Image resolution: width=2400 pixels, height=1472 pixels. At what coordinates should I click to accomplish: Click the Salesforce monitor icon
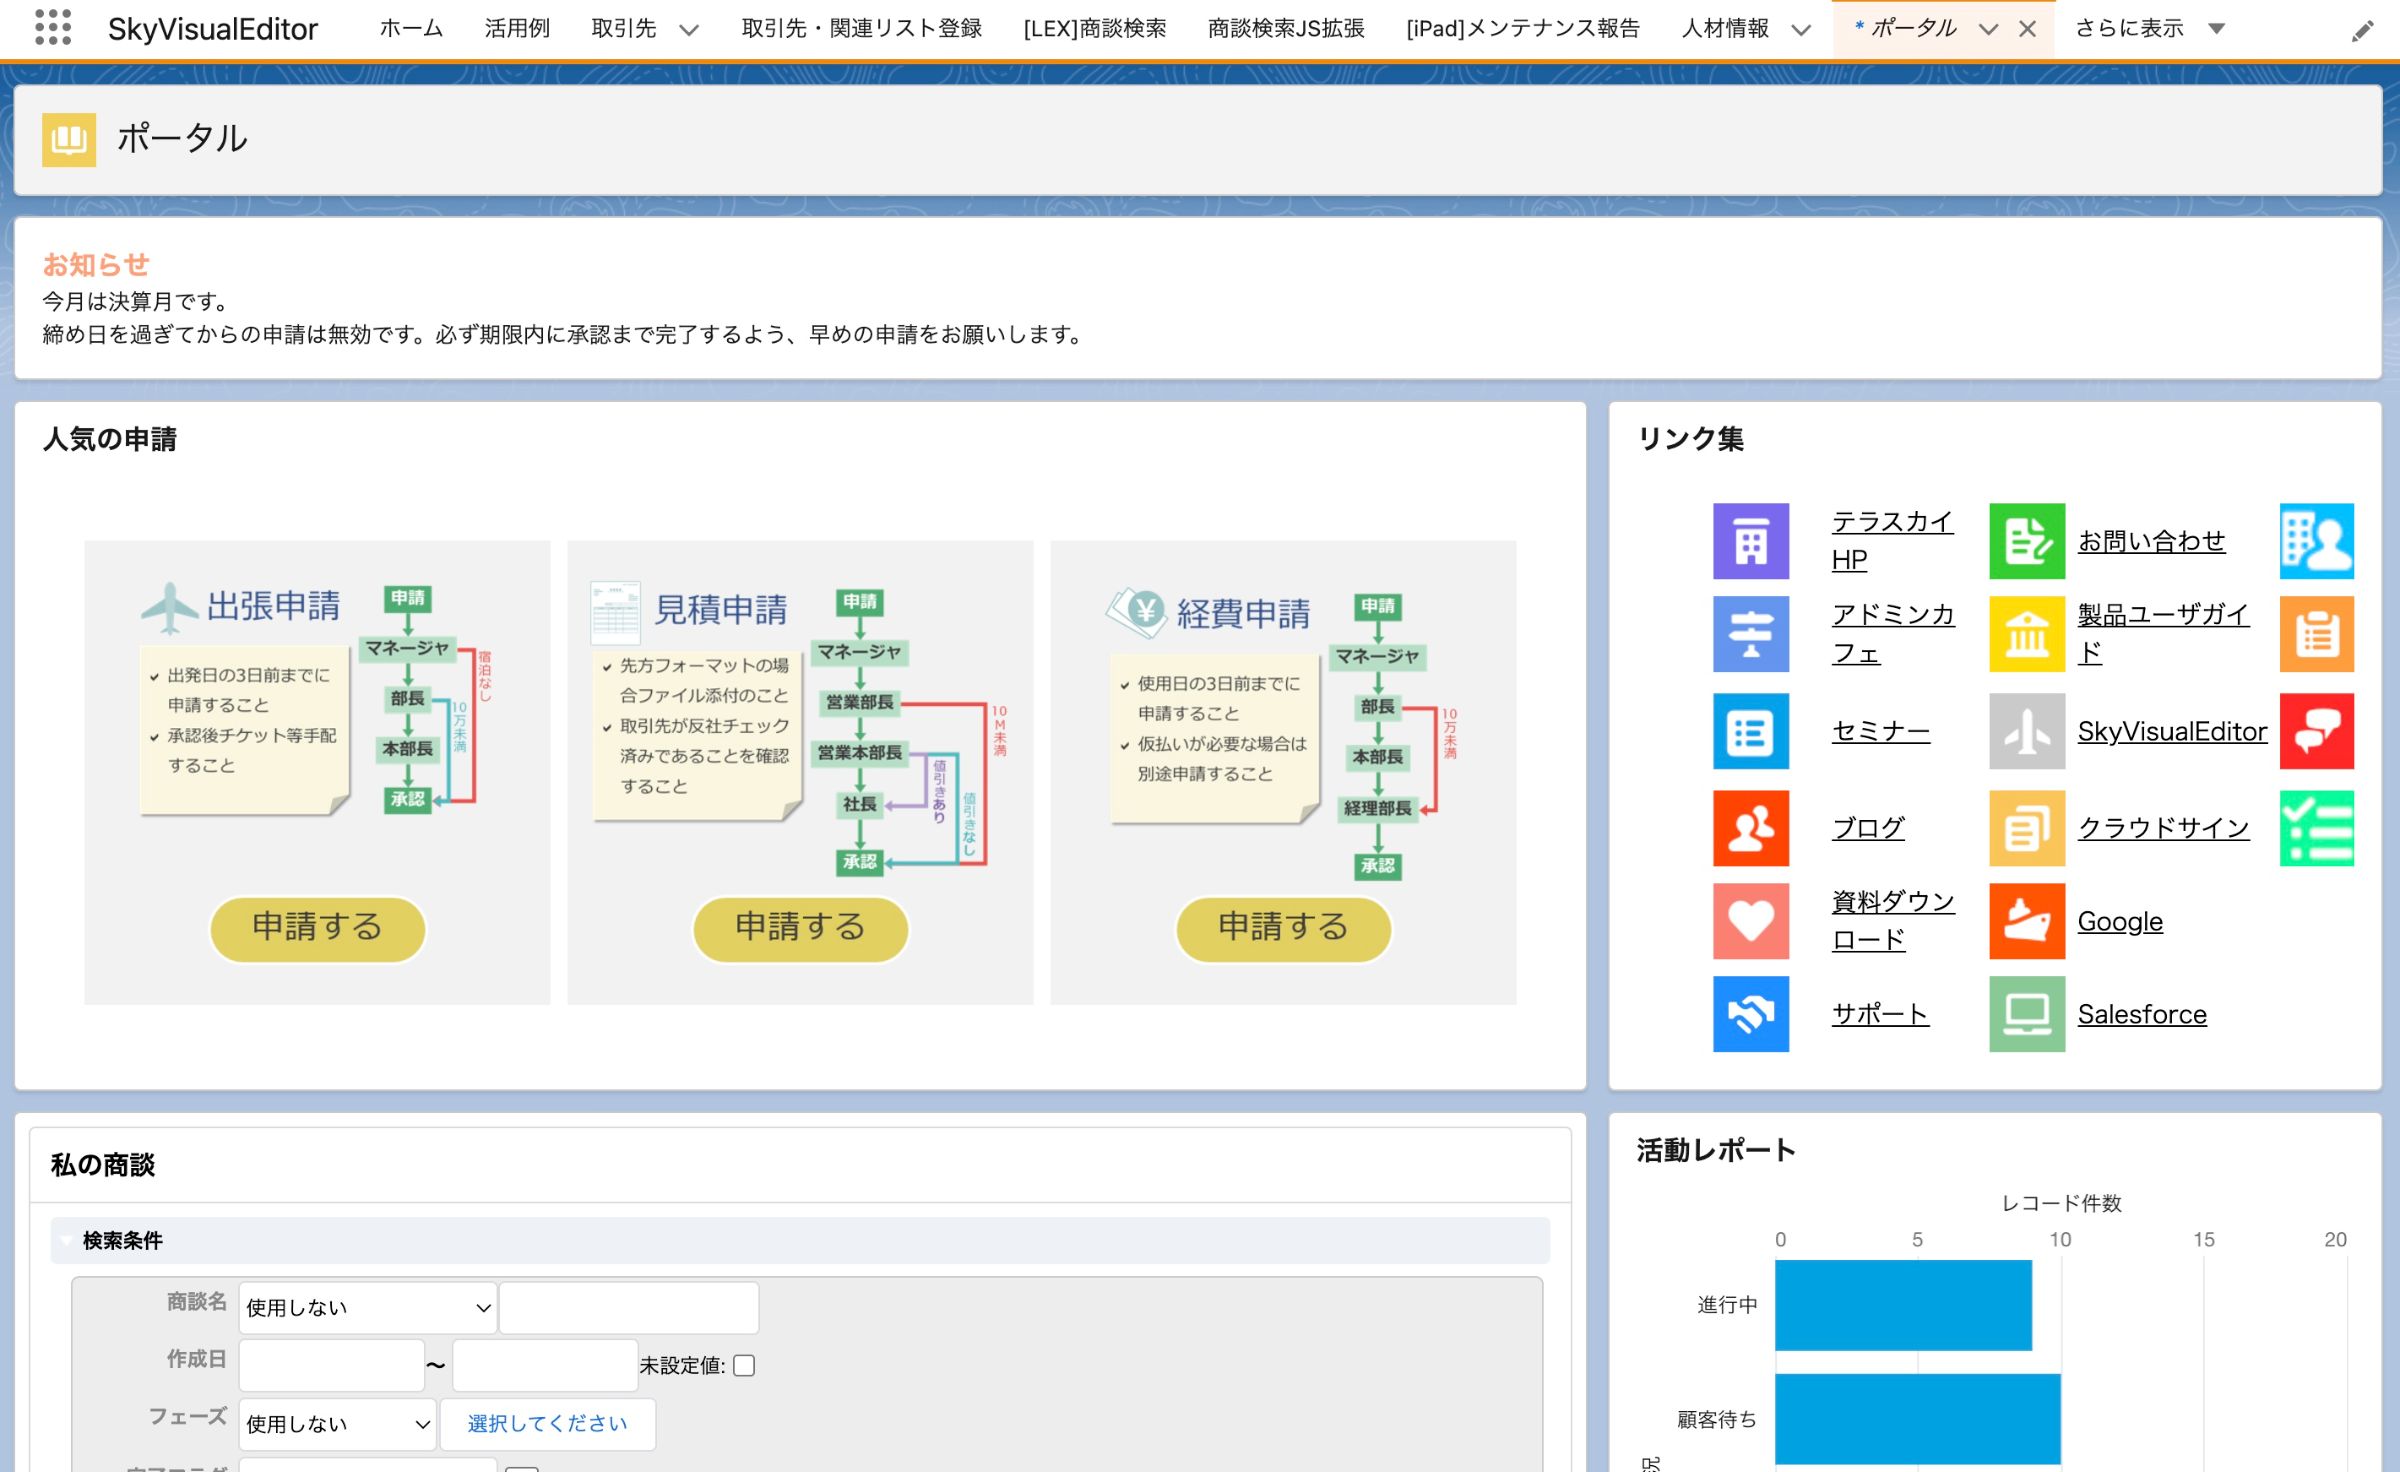(x=2026, y=1014)
